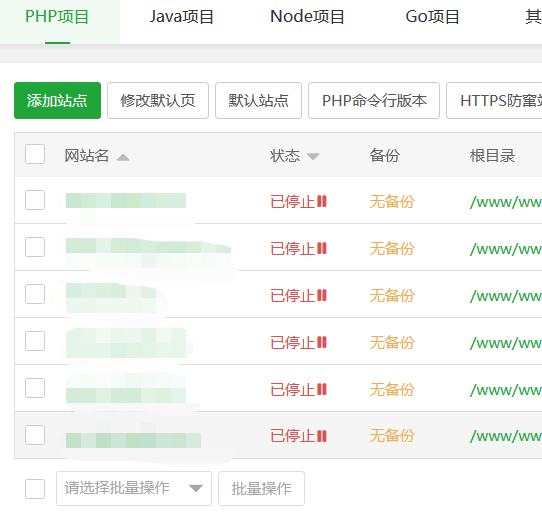Click 已停止 status in the sixth row
This screenshot has height=516, width=542.
point(292,435)
